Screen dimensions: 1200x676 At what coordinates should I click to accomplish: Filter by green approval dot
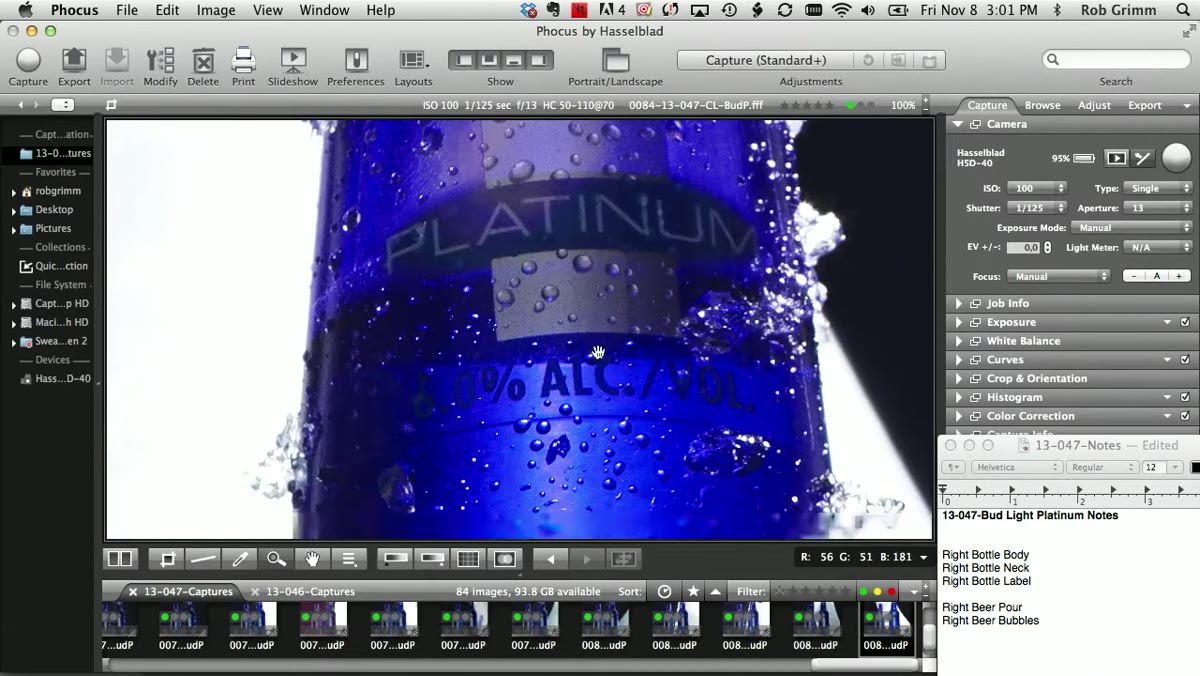864,592
